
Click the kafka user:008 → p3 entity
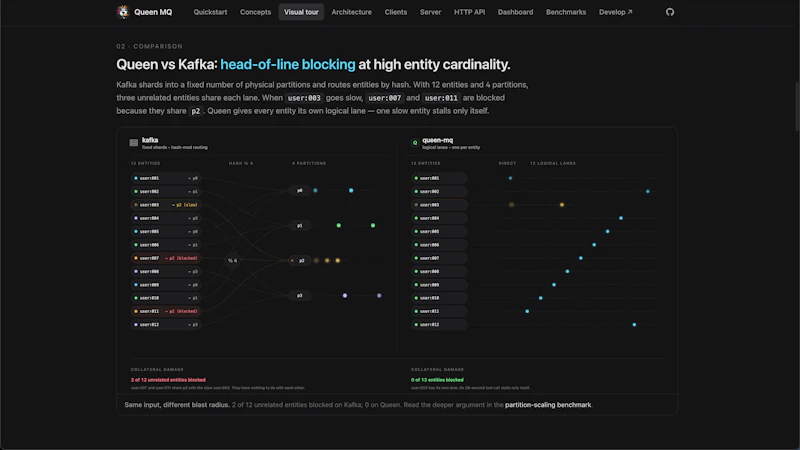click(166, 271)
